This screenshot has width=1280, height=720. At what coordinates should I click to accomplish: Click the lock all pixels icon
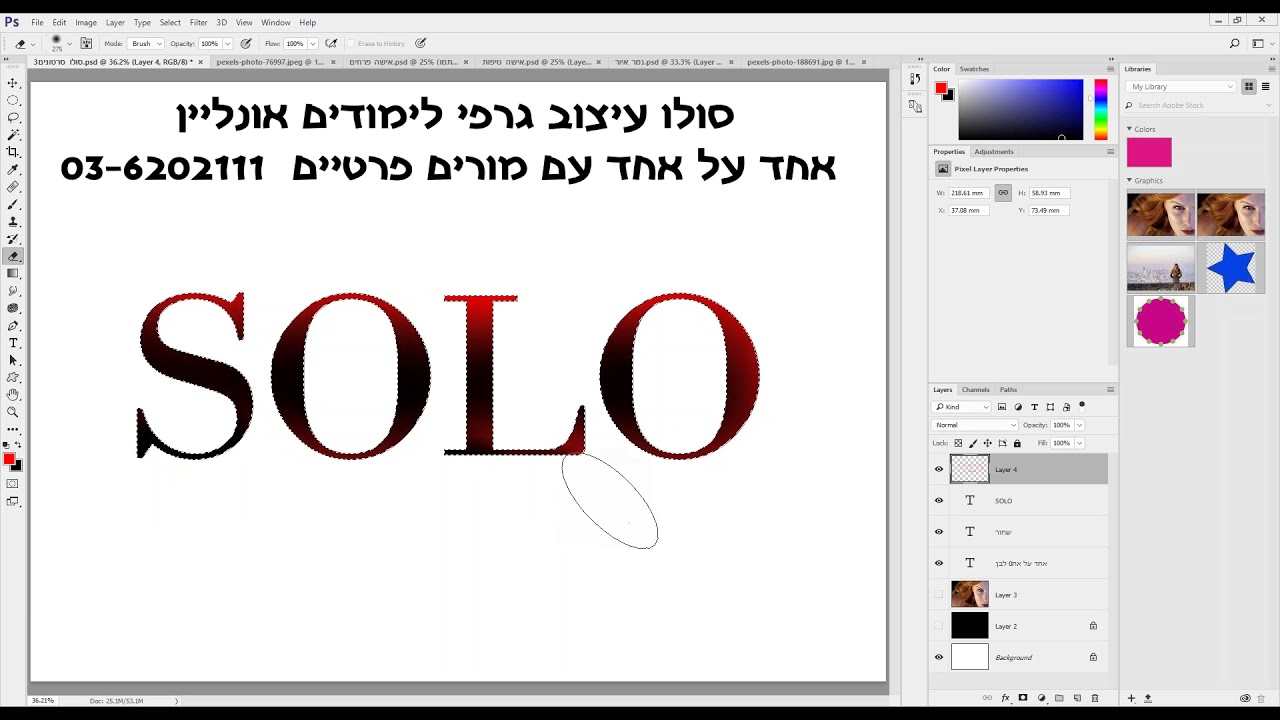pyautogui.click(x=1017, y=443)
